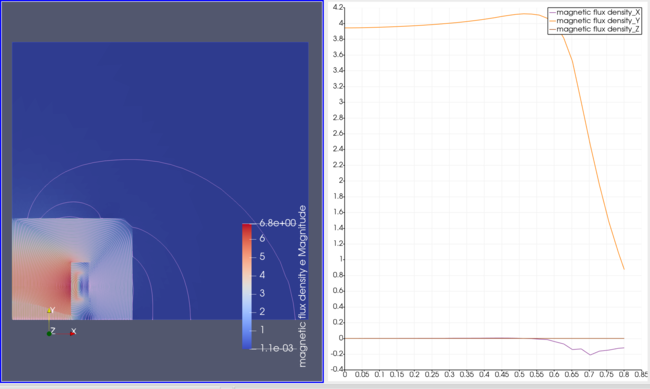Select the magnetic flux density_Z legend entry

click(594, 29)
